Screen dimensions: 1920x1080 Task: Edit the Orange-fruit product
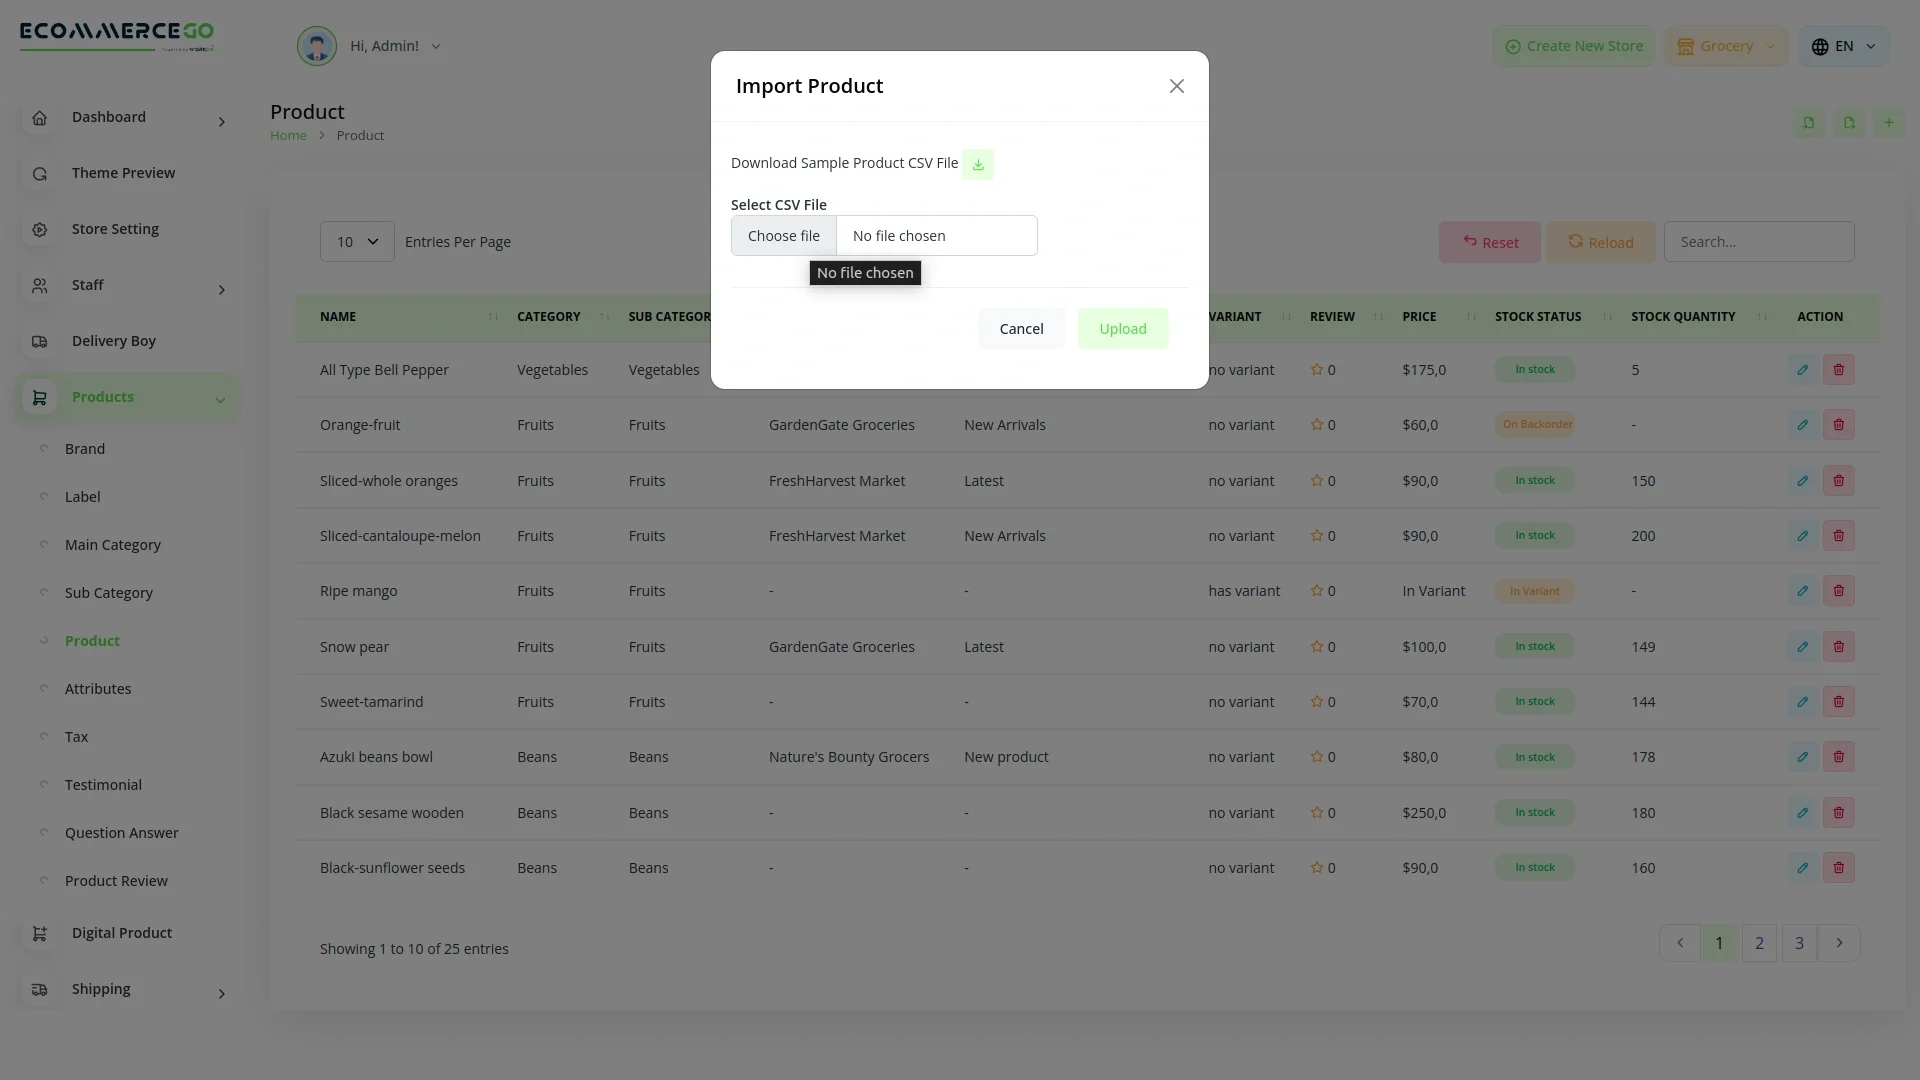[x=1802, y=425]
